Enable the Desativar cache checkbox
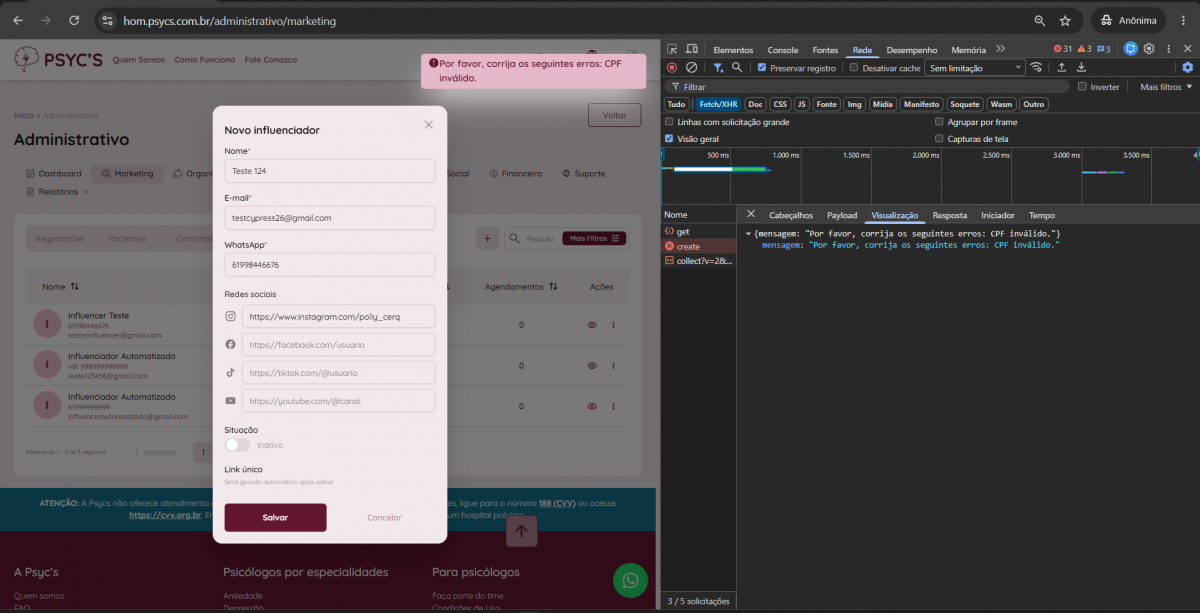 [854, 68]
